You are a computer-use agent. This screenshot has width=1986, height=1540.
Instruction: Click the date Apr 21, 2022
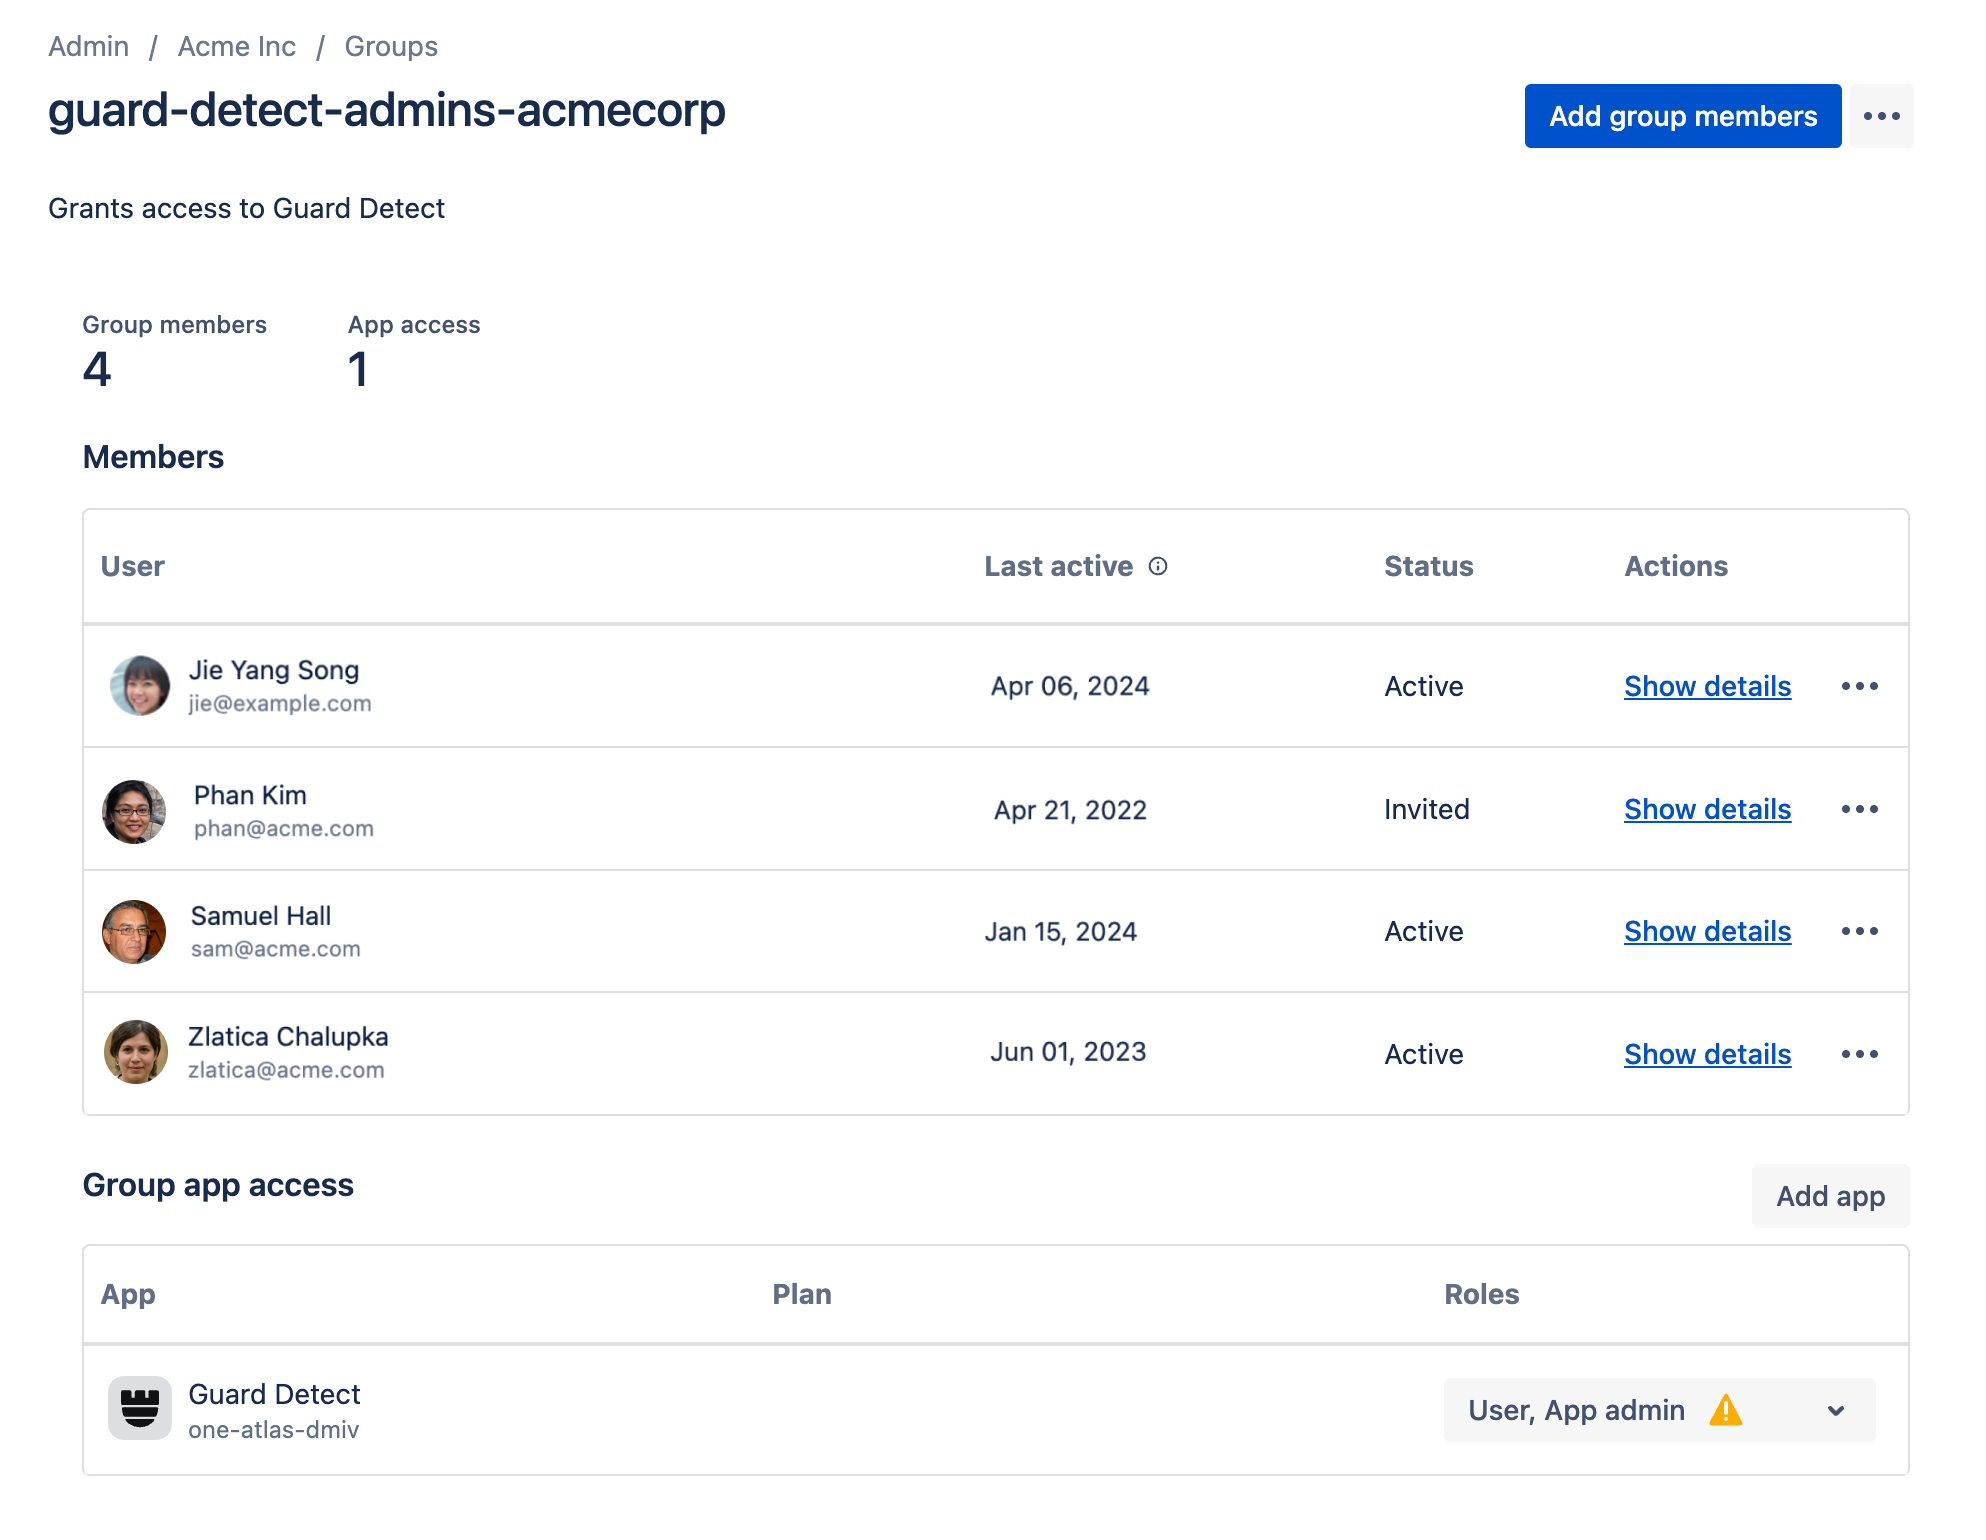pos(1070,810)
